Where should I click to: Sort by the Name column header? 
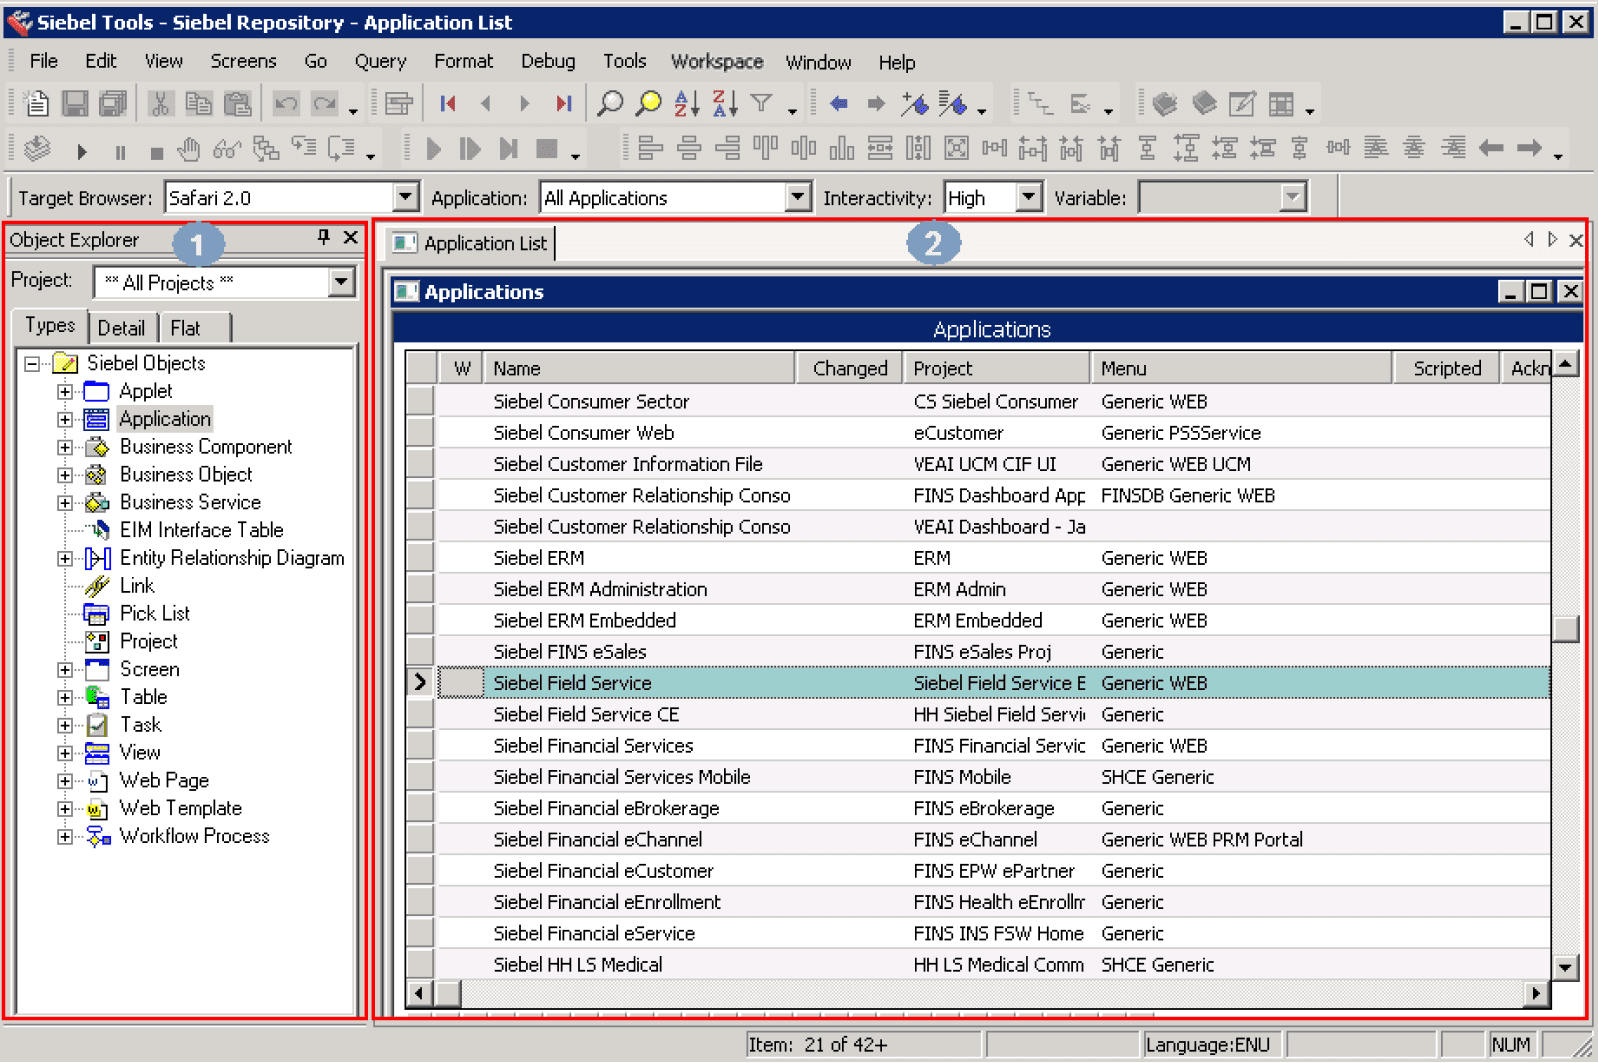pos(640,368)
